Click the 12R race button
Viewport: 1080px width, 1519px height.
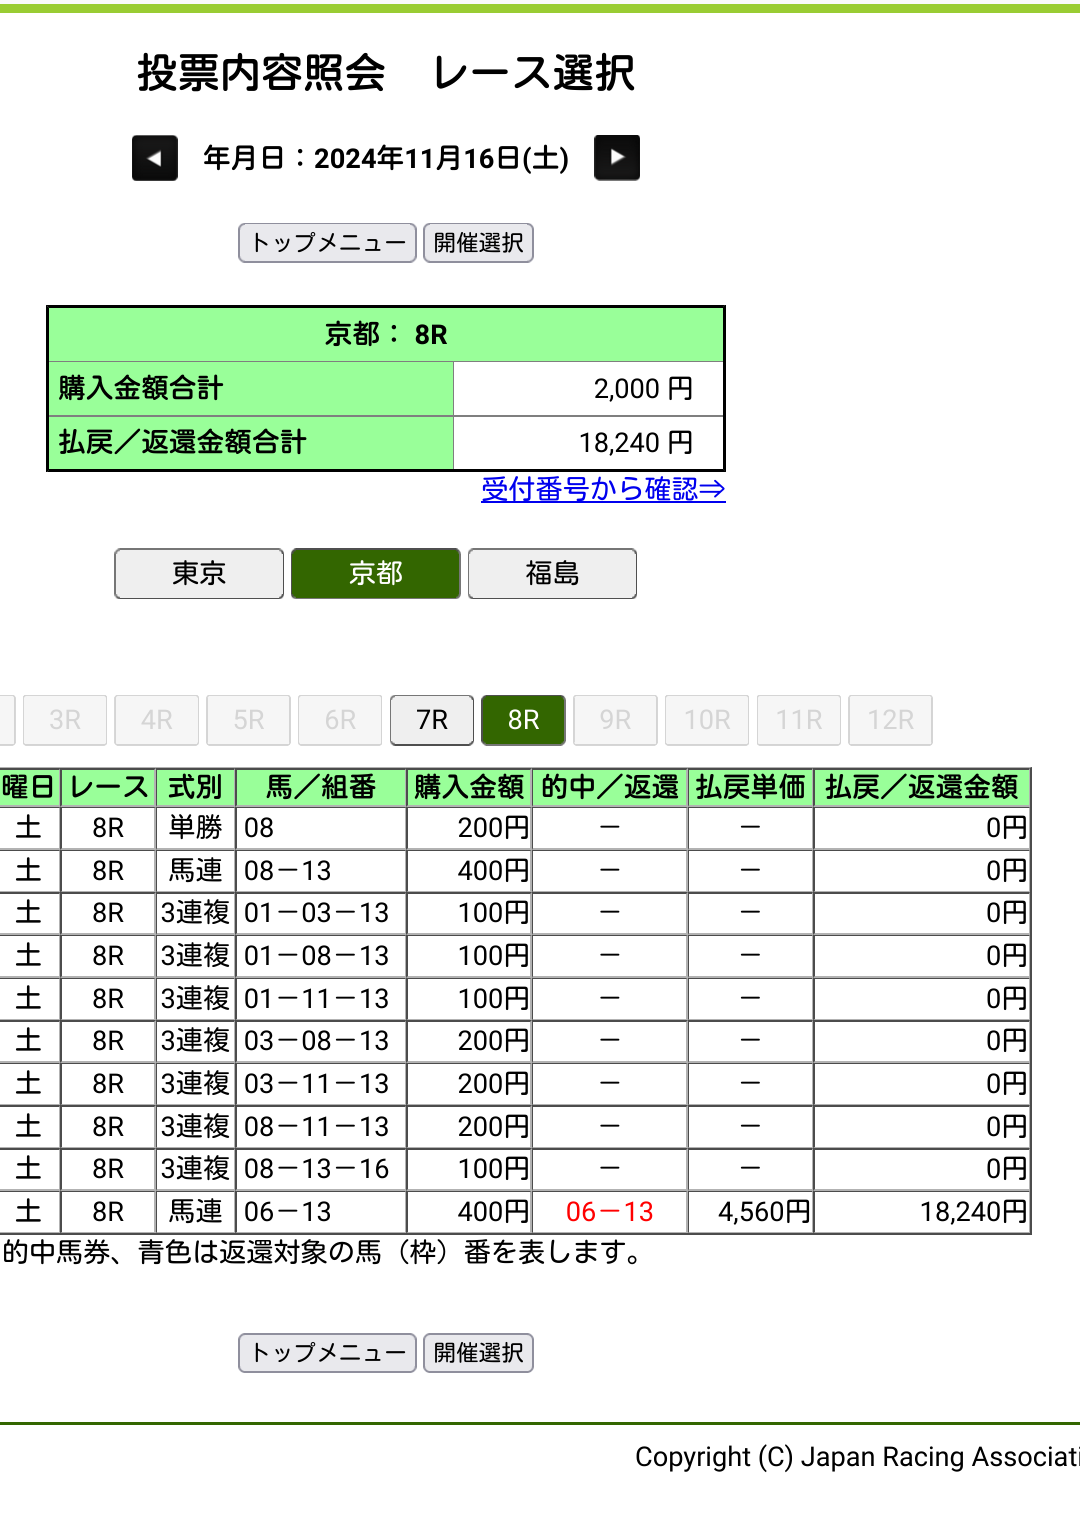pos(890,720)
